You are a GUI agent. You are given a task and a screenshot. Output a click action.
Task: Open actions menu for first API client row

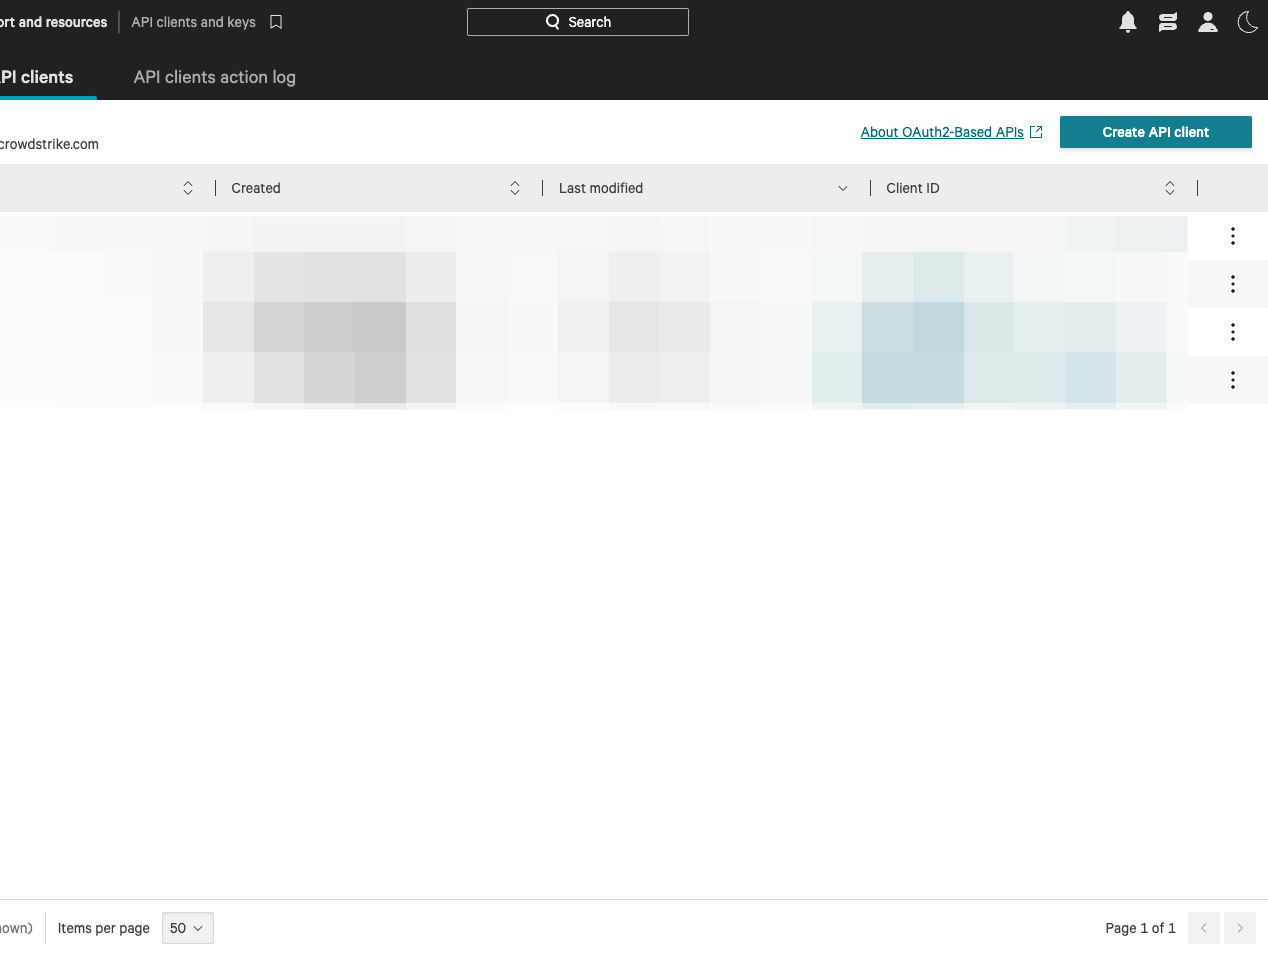point(1232,236)
